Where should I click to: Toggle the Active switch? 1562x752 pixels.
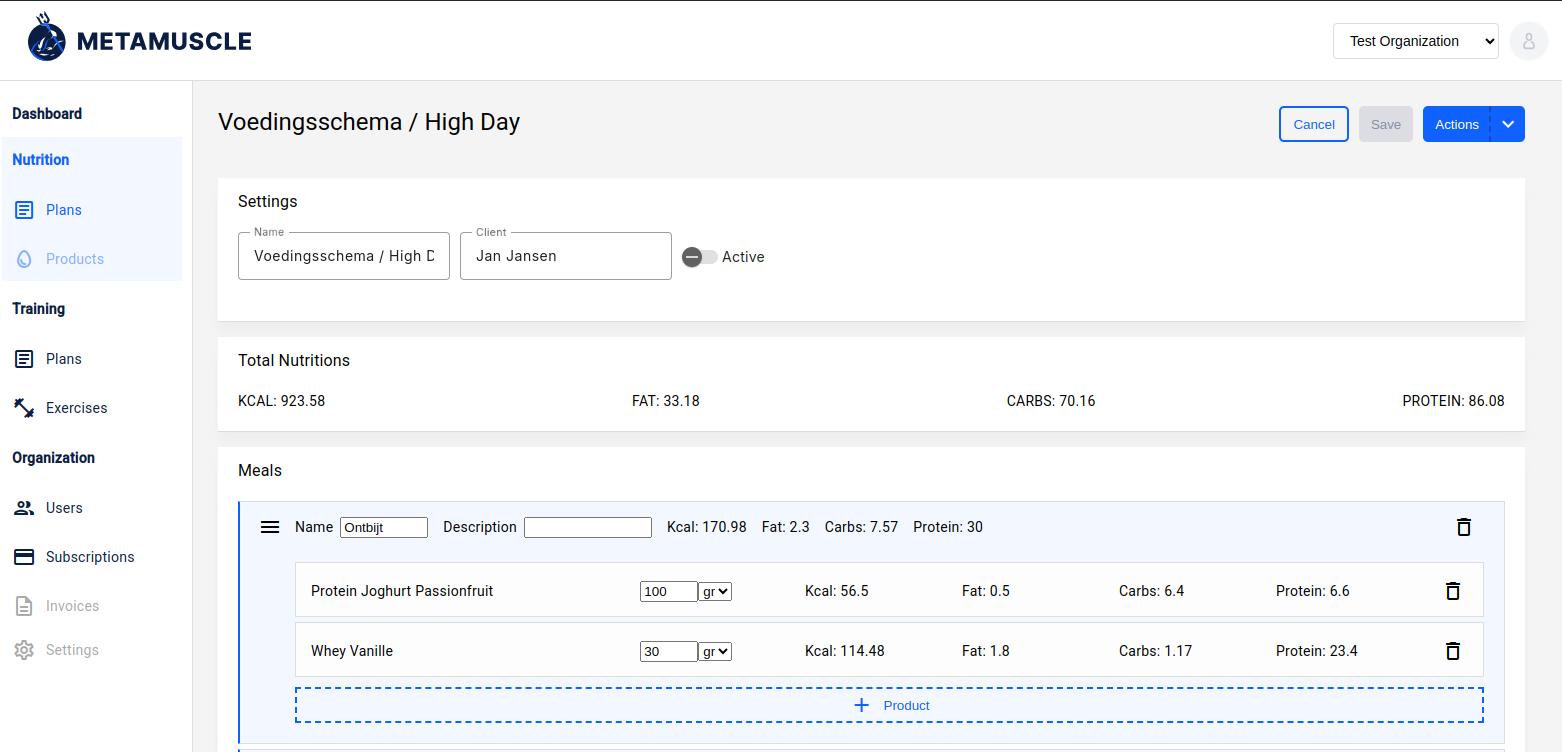pyautogui.click(x=699, y=257)
